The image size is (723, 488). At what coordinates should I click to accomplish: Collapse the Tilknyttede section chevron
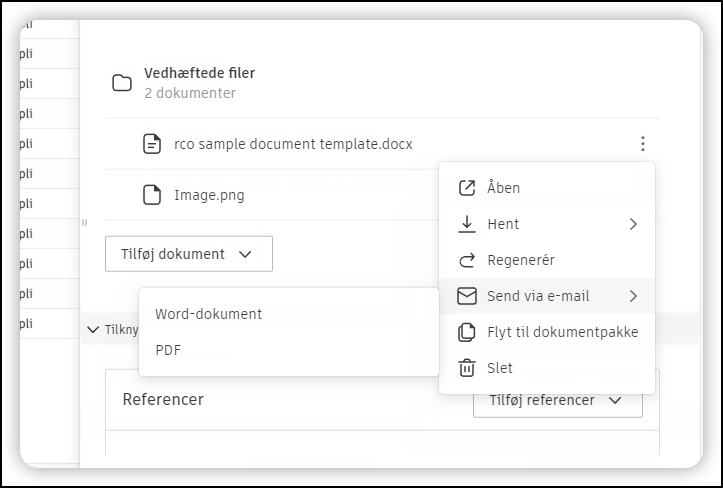pos(93,329)
